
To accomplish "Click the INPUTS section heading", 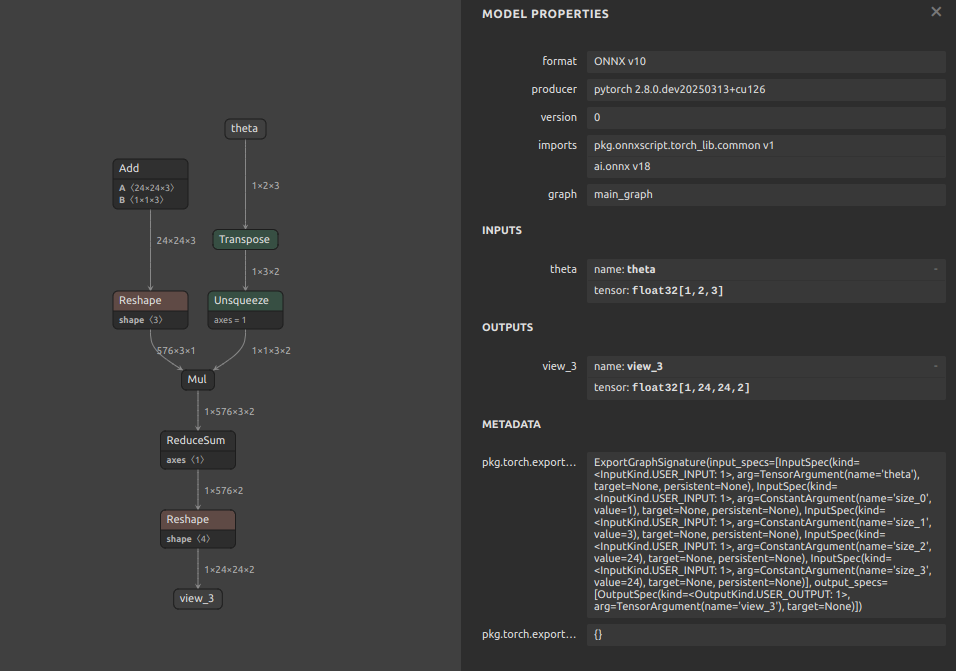I will point(502,230).
